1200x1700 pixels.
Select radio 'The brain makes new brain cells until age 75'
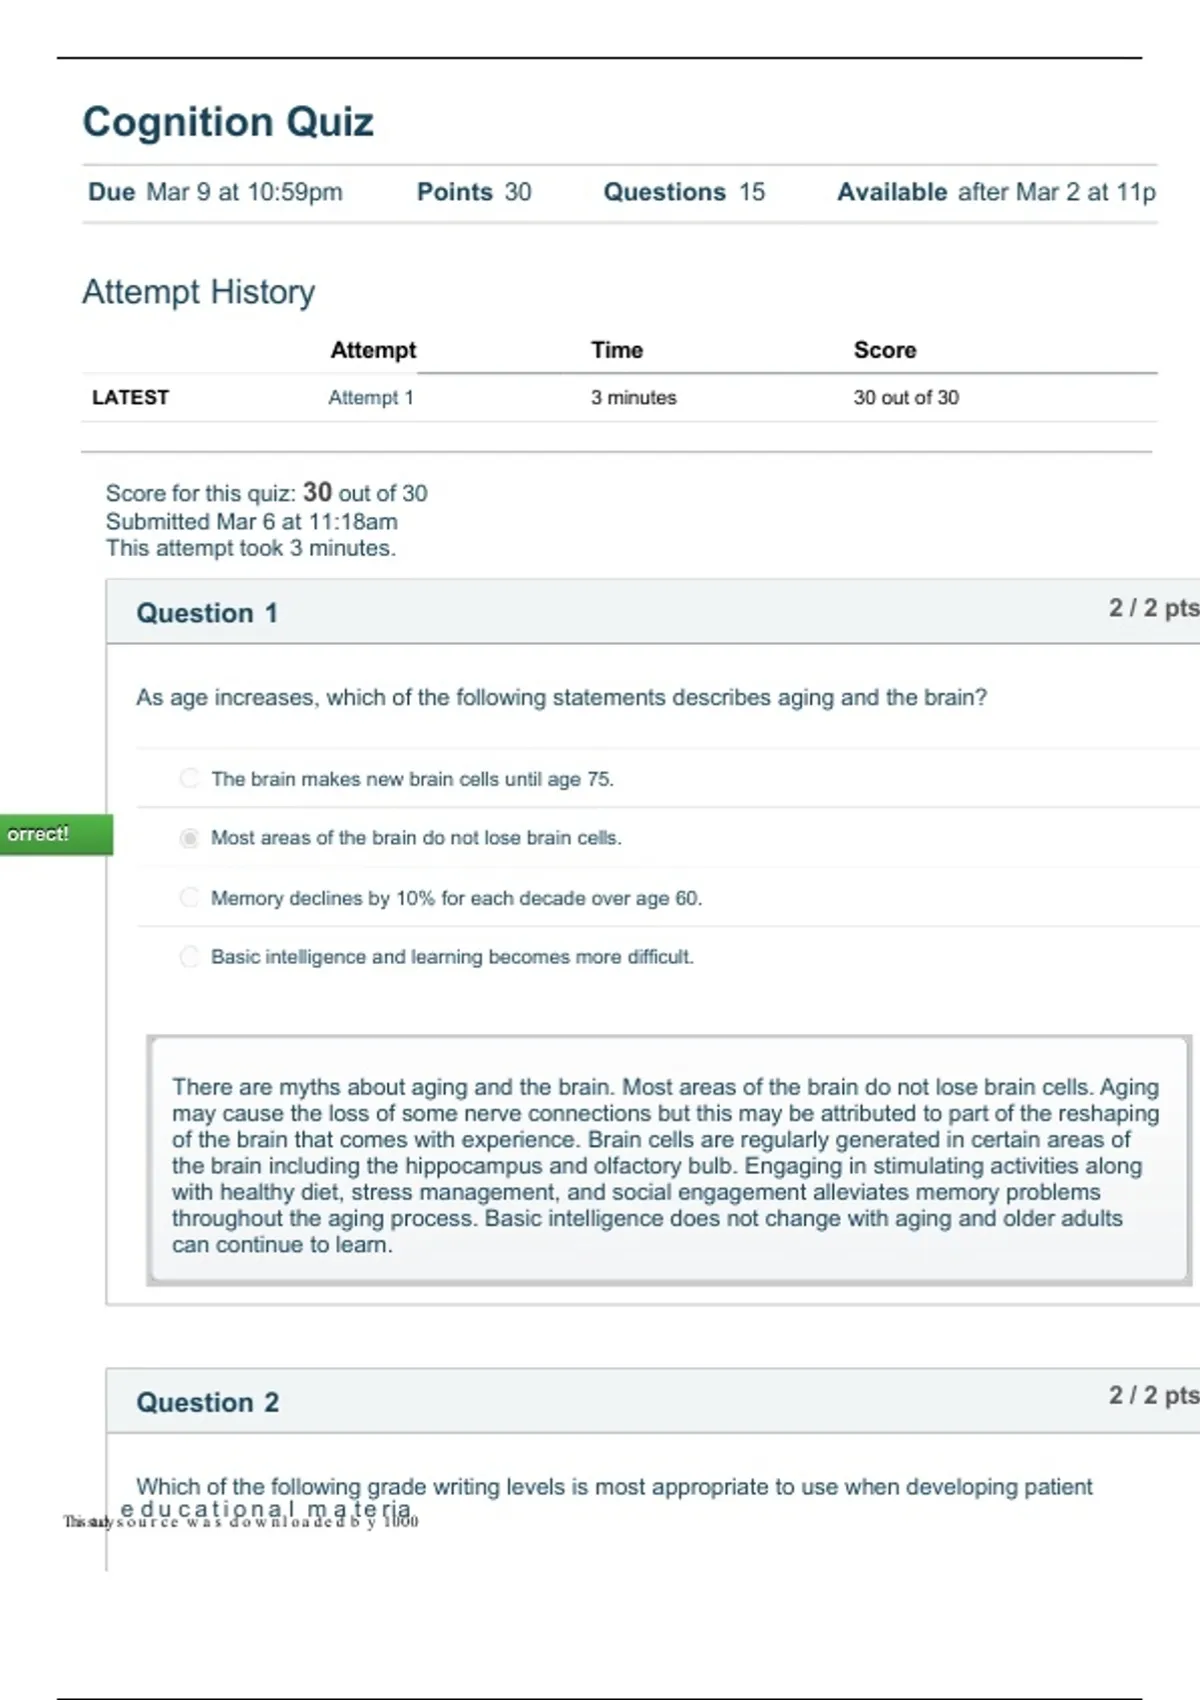tap(189, 778)
